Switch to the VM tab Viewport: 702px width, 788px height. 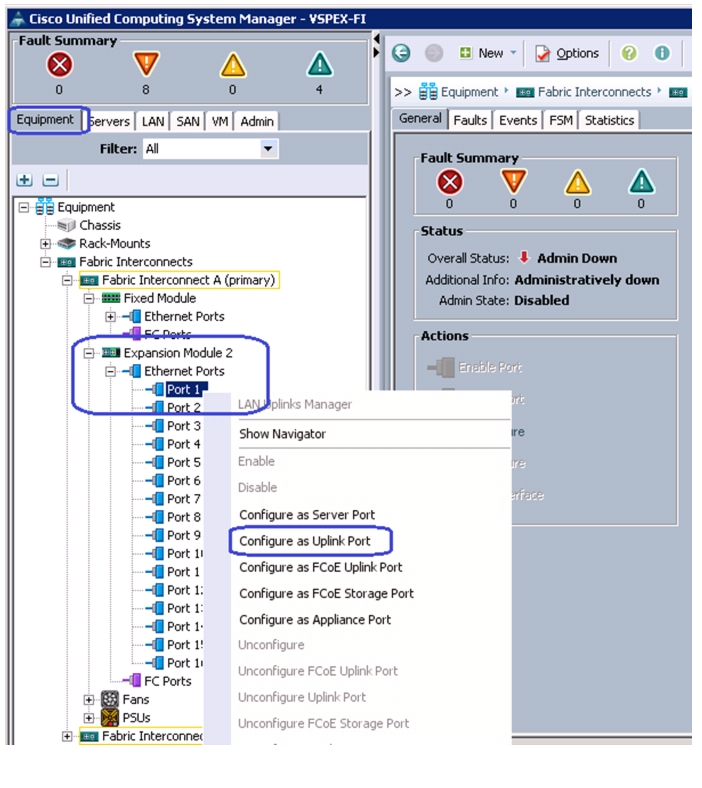(220, 121)
